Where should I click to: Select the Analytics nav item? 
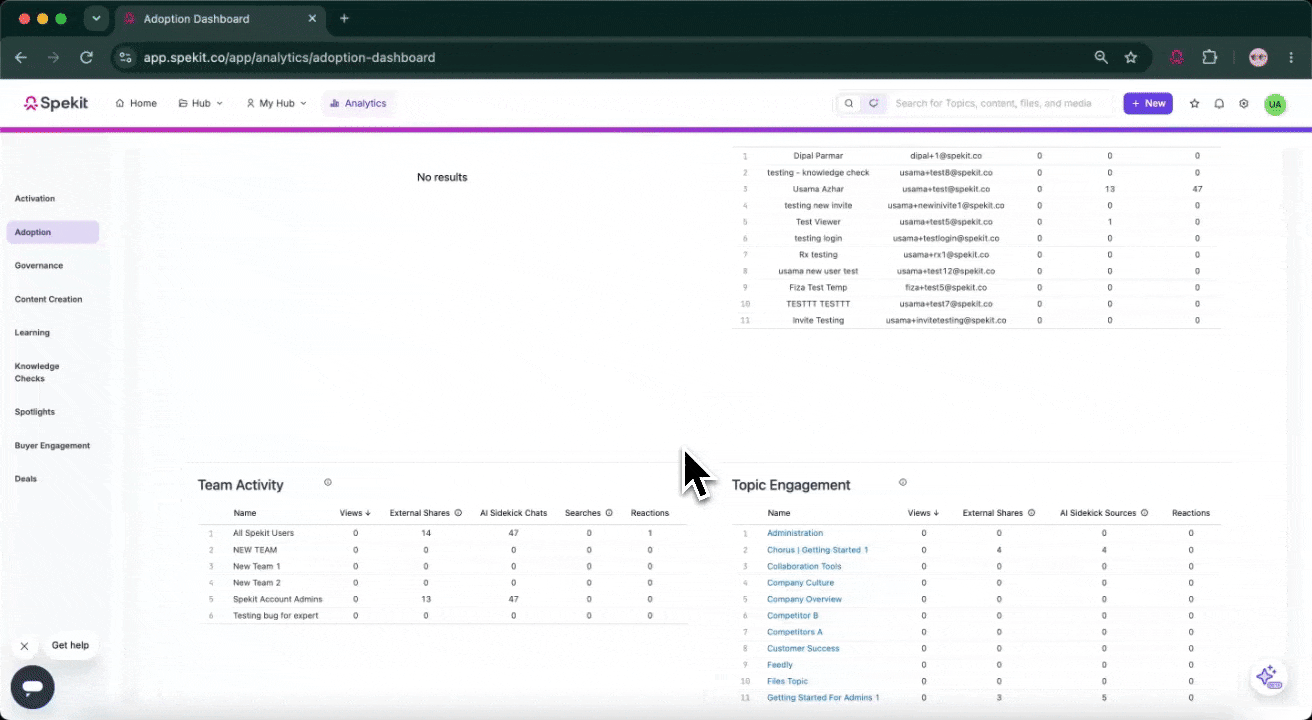coord(358,103)
